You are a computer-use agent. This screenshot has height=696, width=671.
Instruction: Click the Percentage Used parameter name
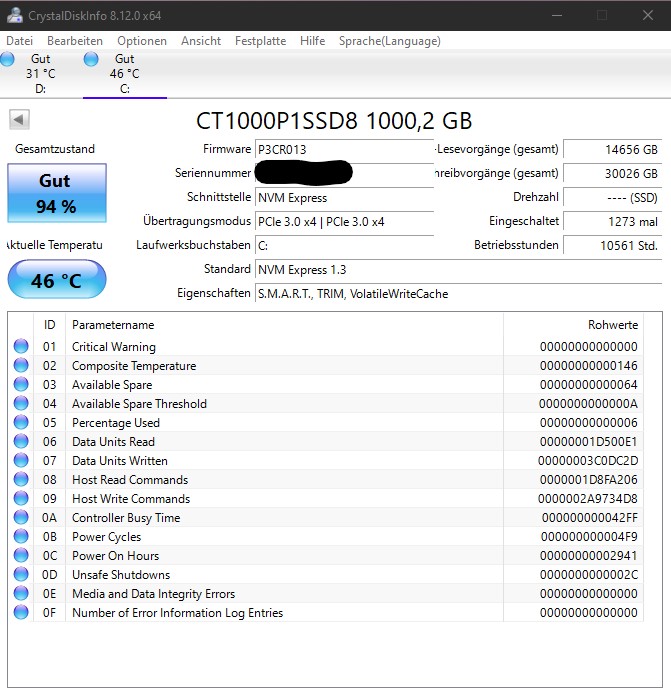116,423
